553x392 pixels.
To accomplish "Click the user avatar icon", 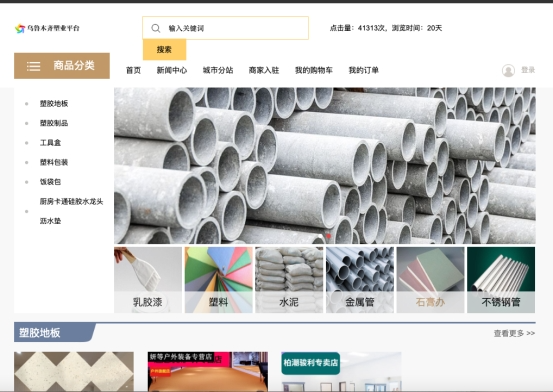I will (x=508, y=71).
